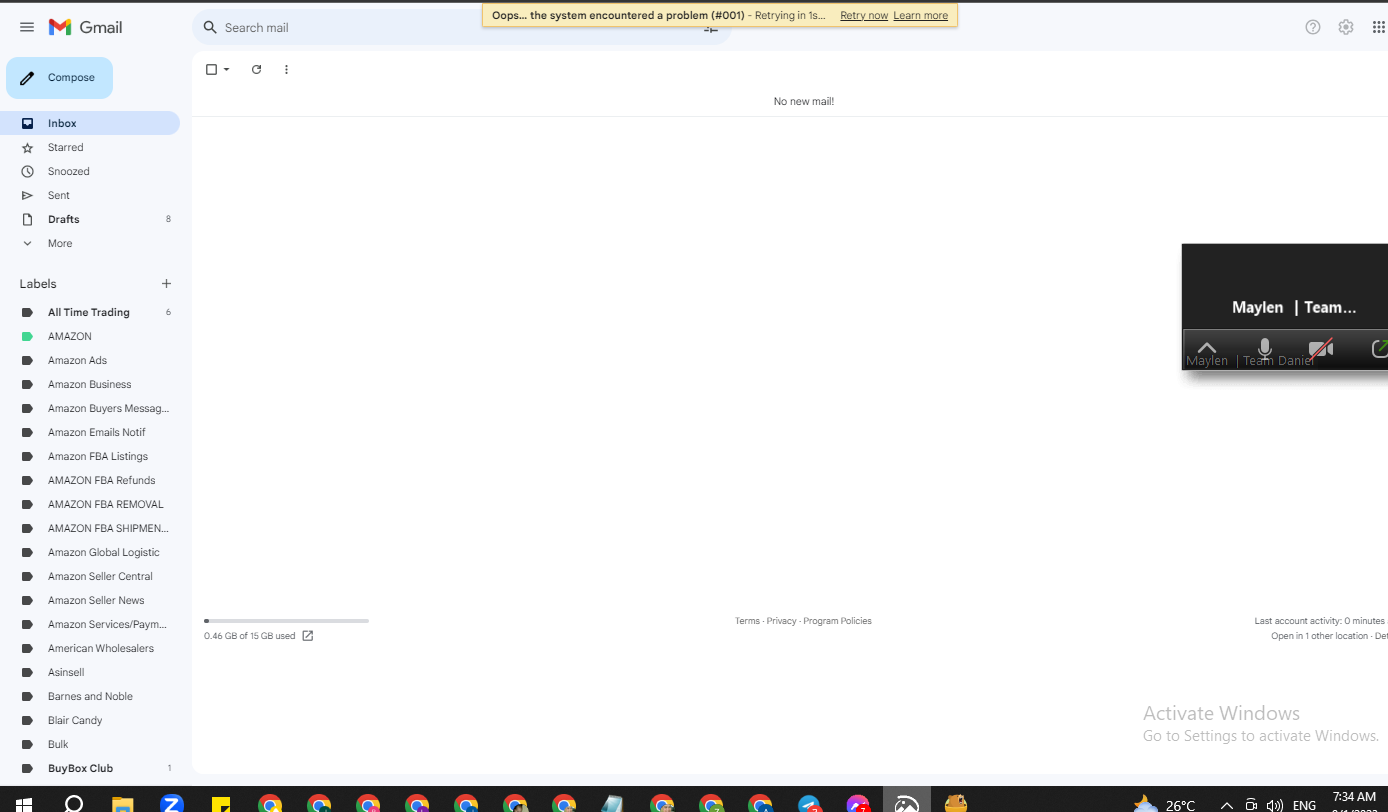Viewport: 1388px width, 812px height.
Task: Open the select dropdown arrow beside checkbox
Action: coord(227,69)
